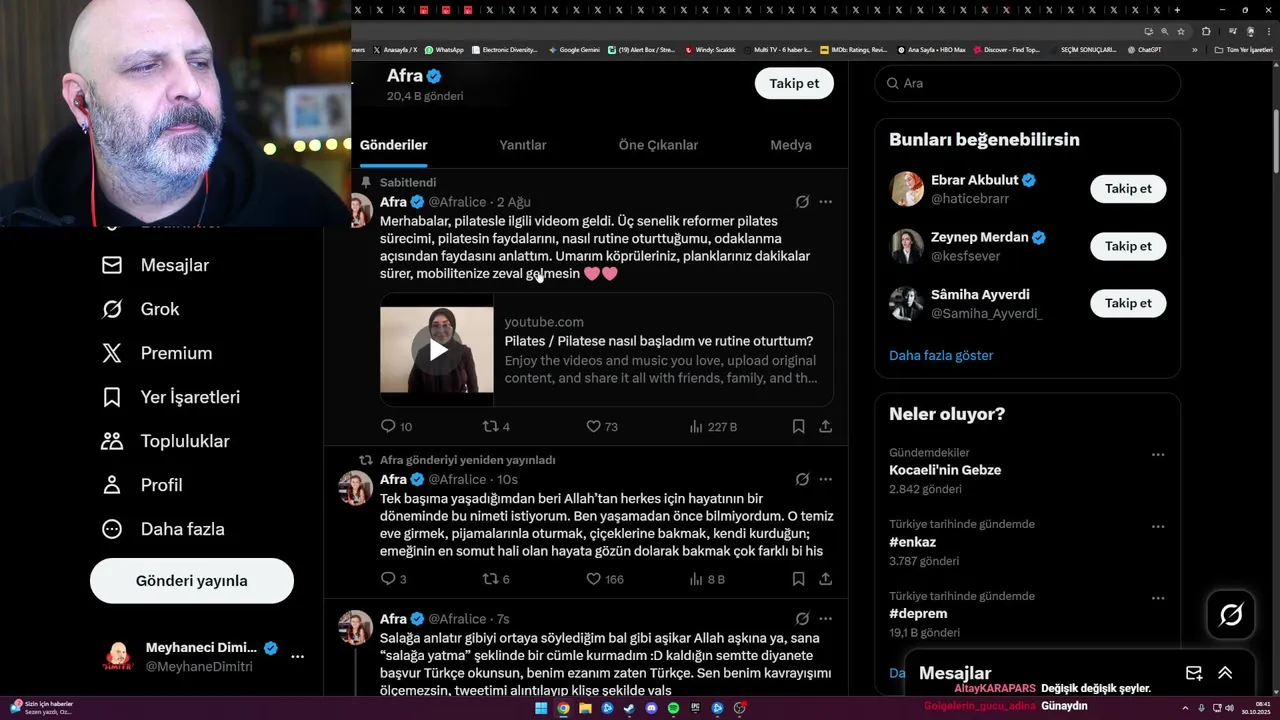Share the post with 166 likes
1280x720 pixels.
[x=825, y=579]
